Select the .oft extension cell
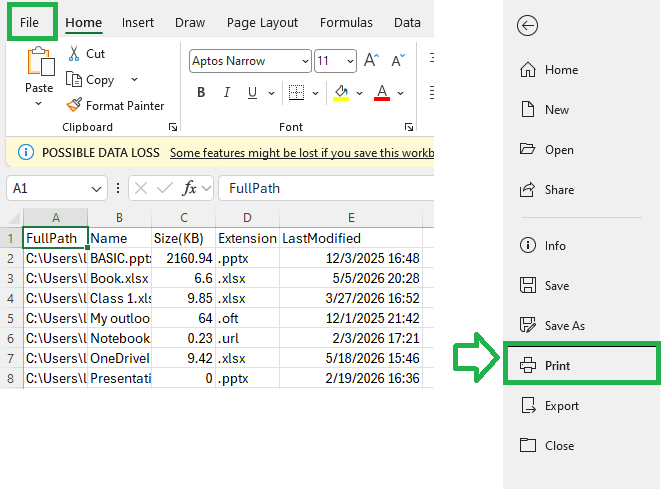 pyautogui.click(x=247, y=318)
